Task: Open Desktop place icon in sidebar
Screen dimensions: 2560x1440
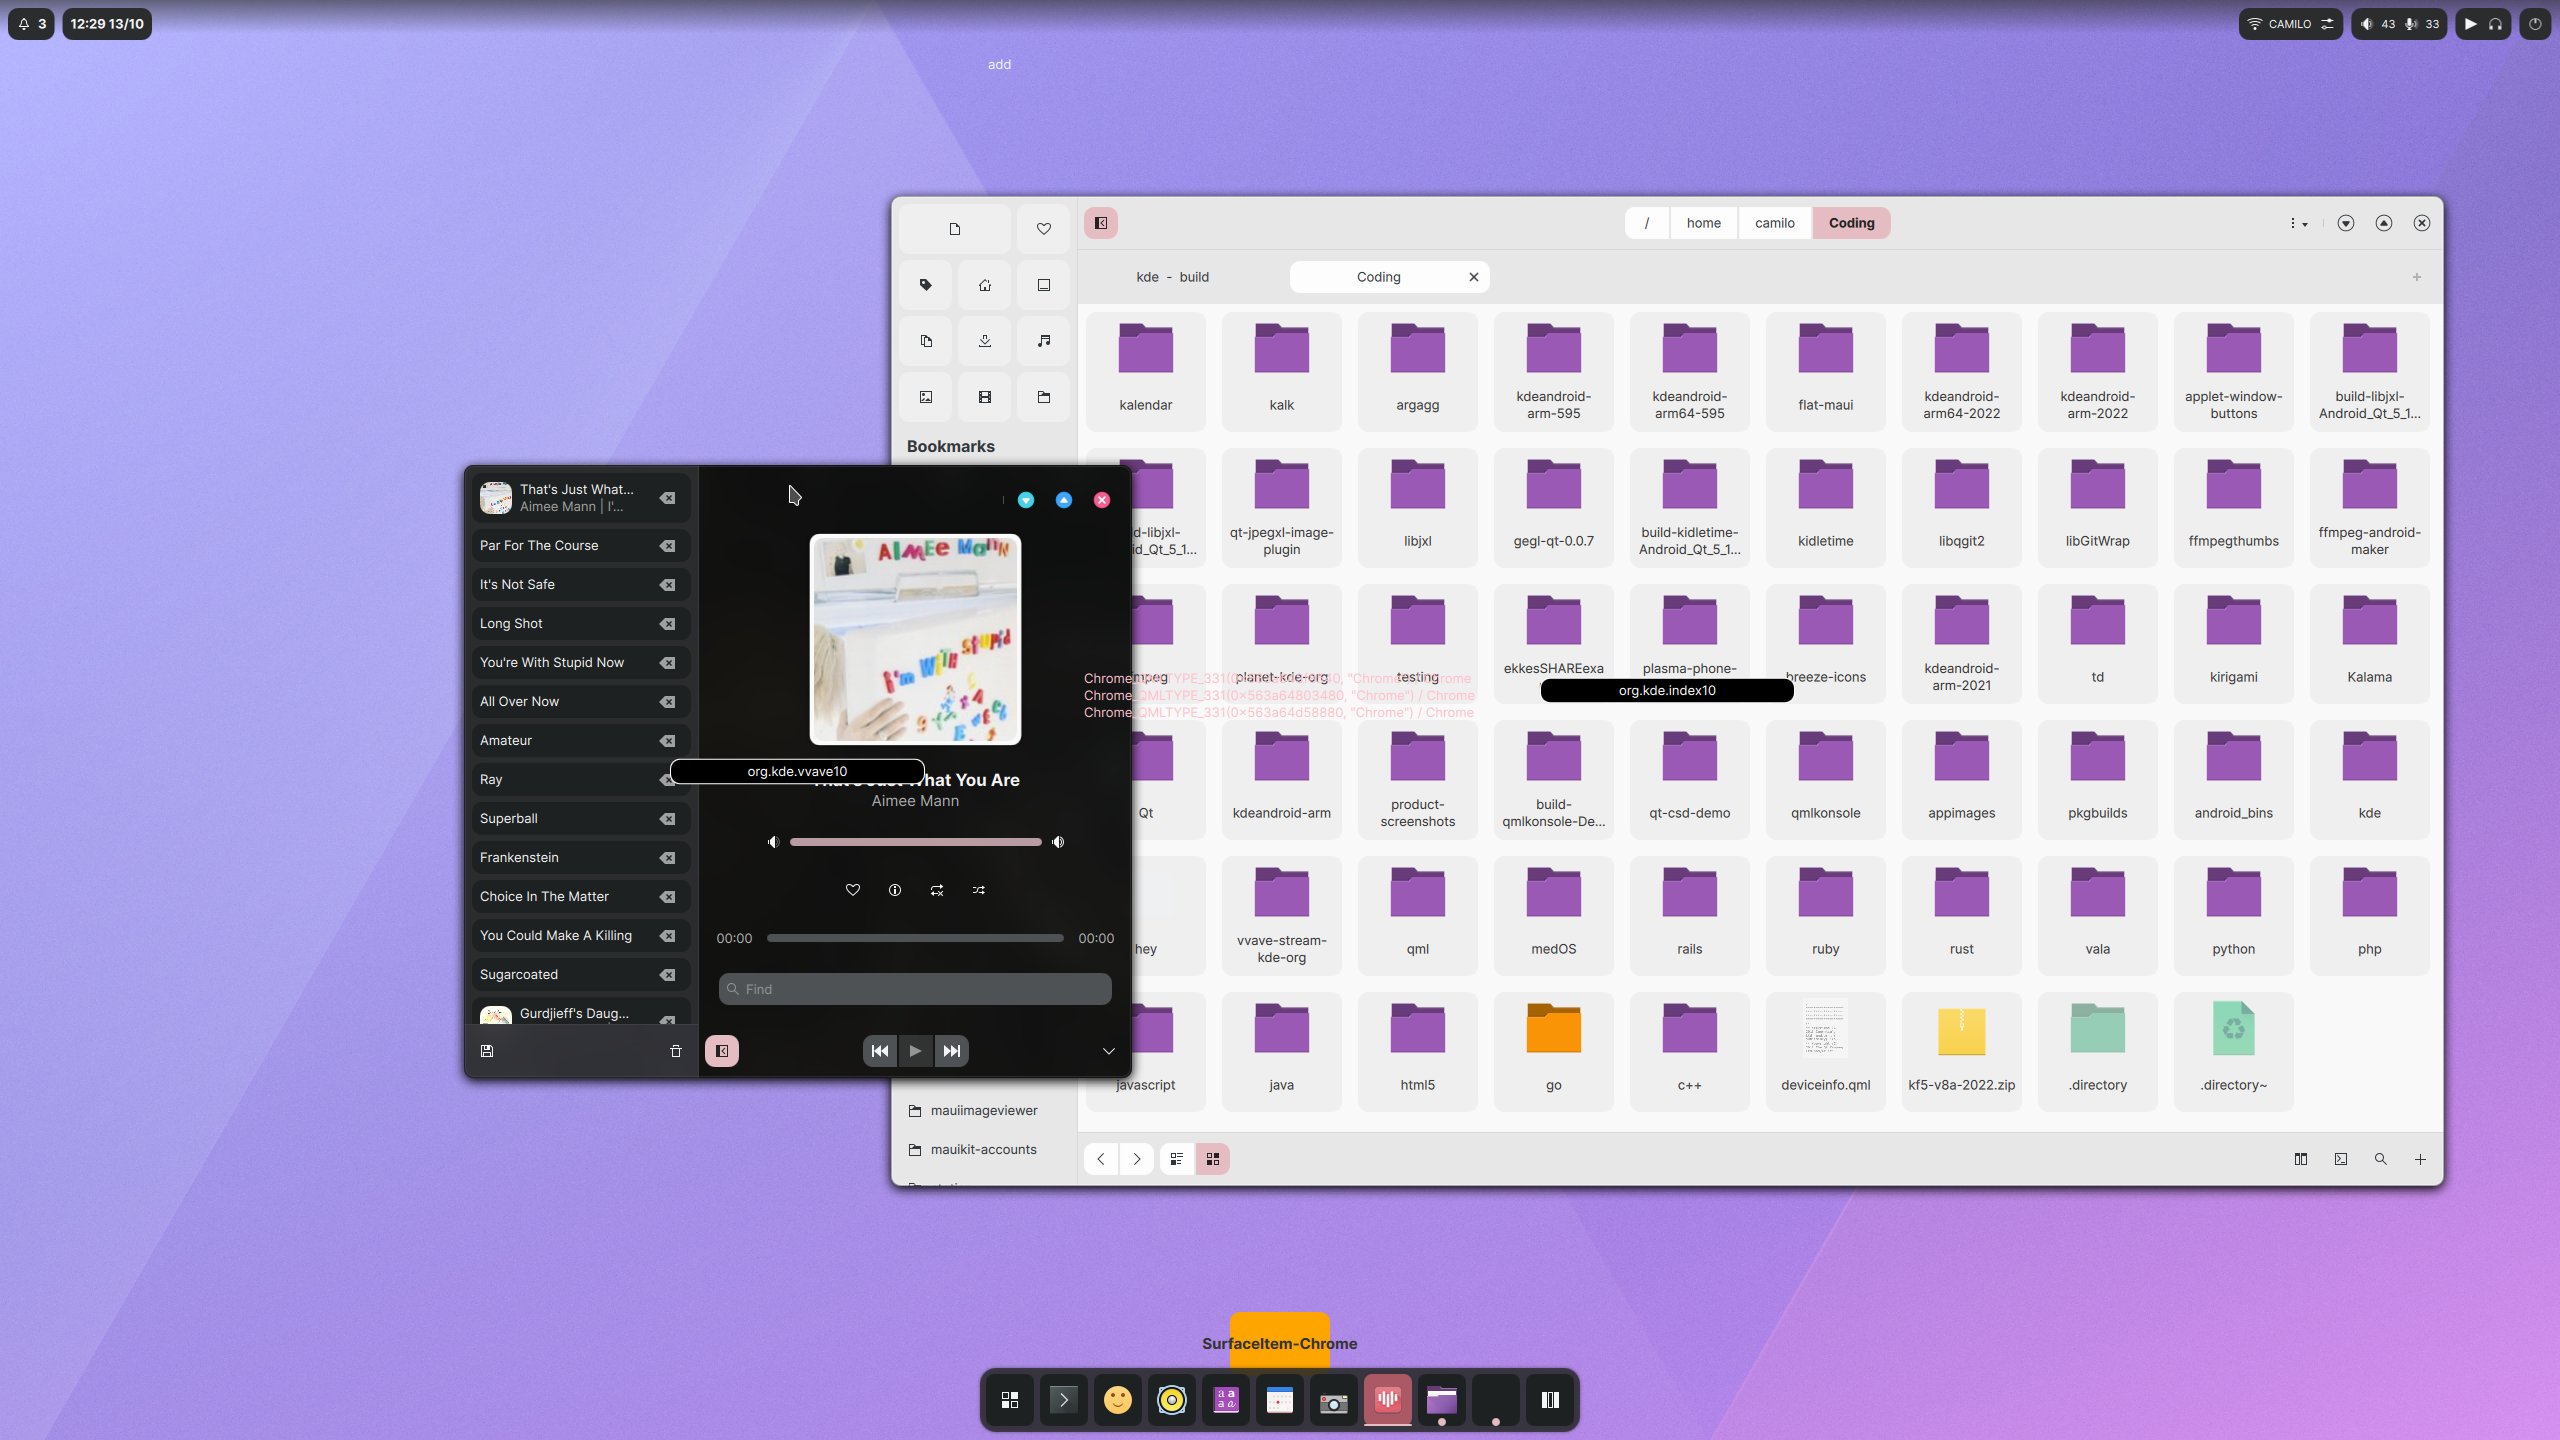Action: point(1044,285)
